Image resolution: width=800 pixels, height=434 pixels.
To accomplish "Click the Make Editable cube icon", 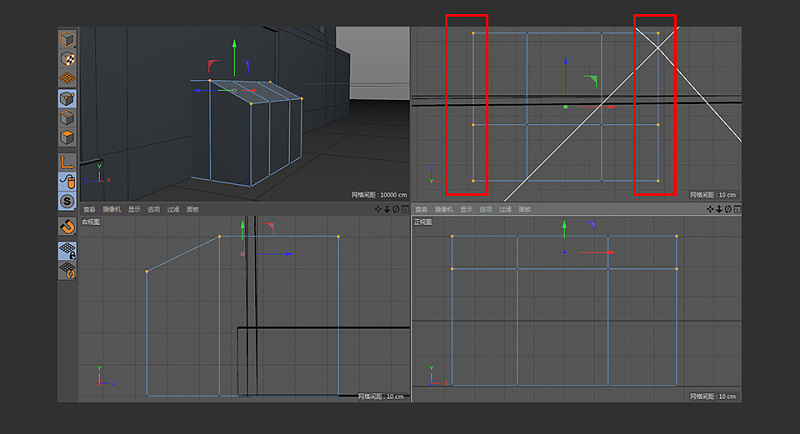I will (67, 39).
